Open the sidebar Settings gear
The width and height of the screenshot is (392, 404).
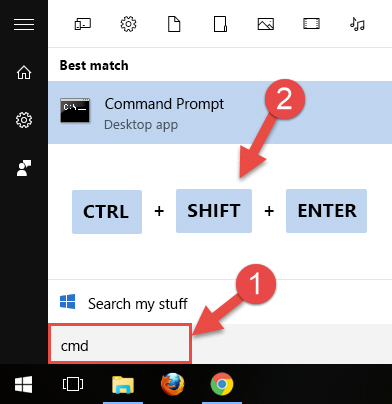(x=24, y=120)
